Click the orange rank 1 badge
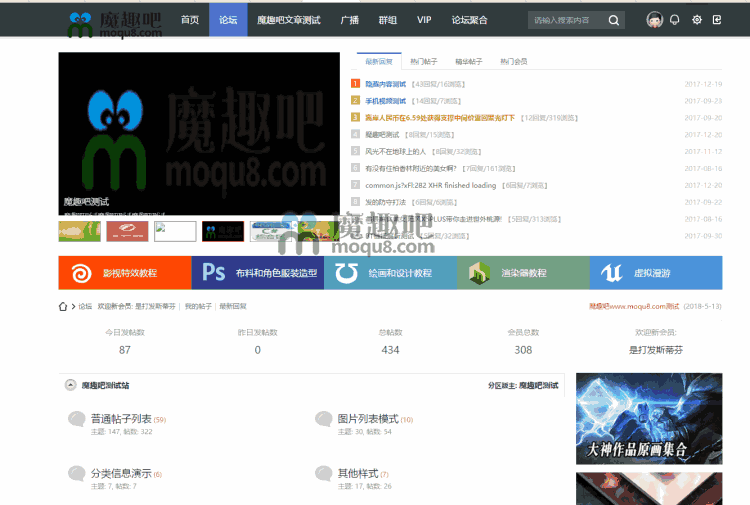750x505 pixels. point(355,84)
